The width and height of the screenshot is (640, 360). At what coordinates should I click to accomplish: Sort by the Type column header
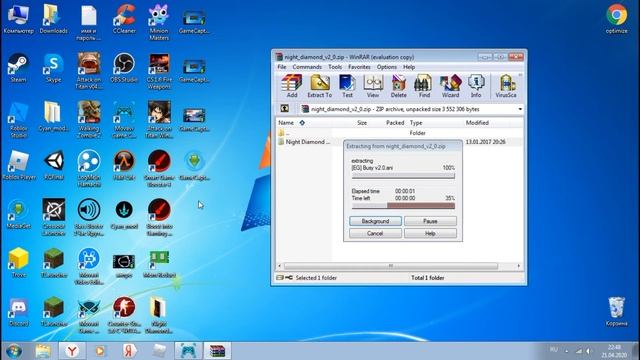coord(416,122)
